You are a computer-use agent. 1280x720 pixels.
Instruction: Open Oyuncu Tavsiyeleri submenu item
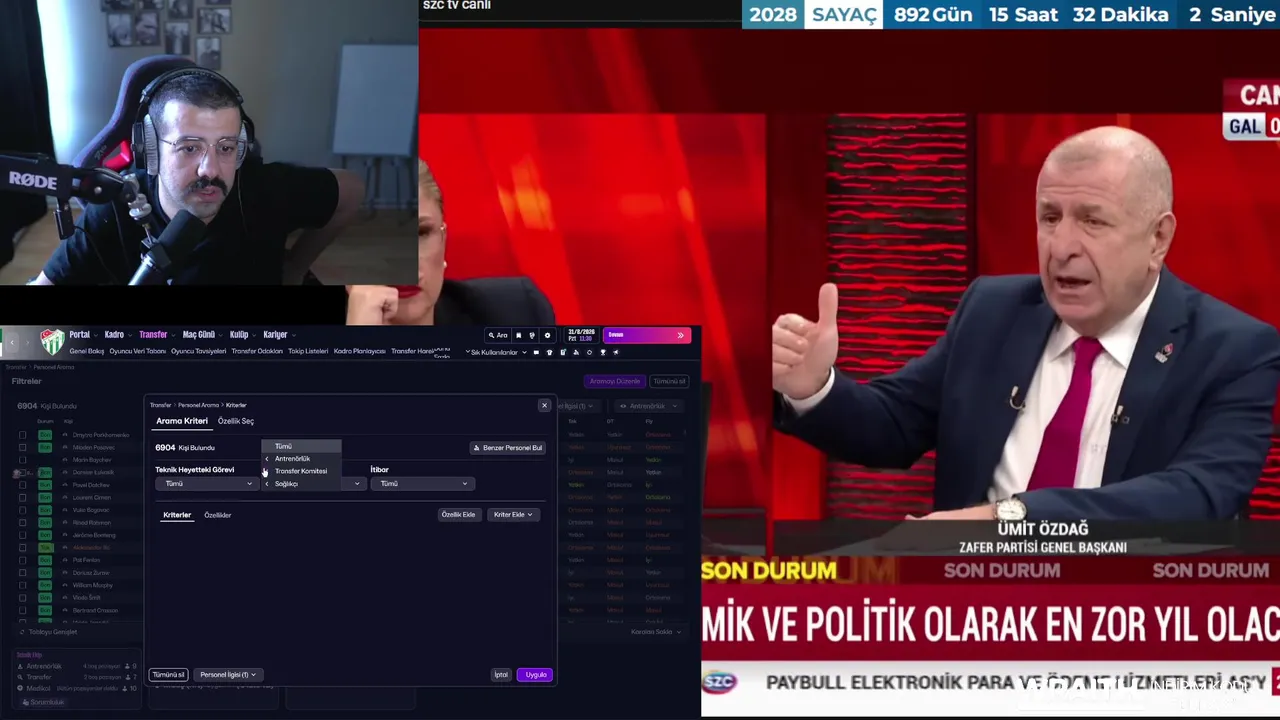click(199, 351)
